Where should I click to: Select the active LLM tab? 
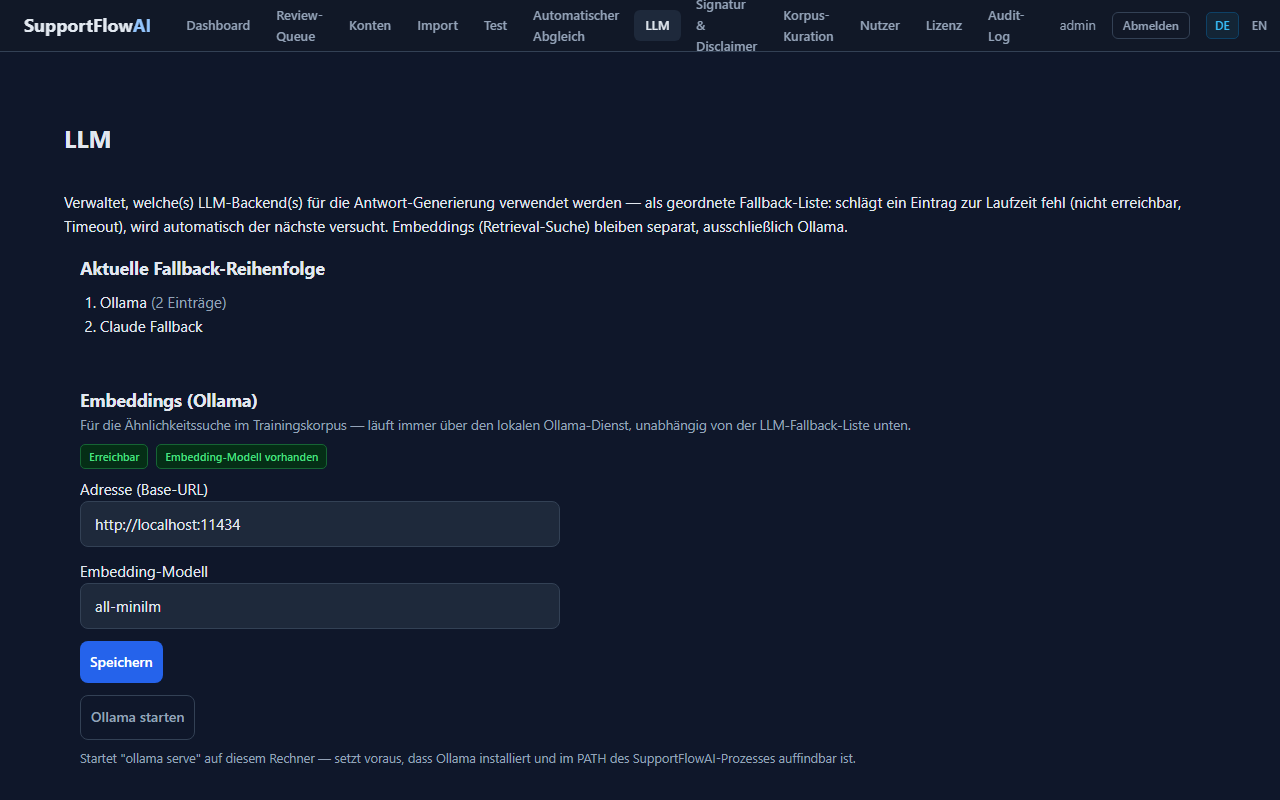click(x=657, y=25)
